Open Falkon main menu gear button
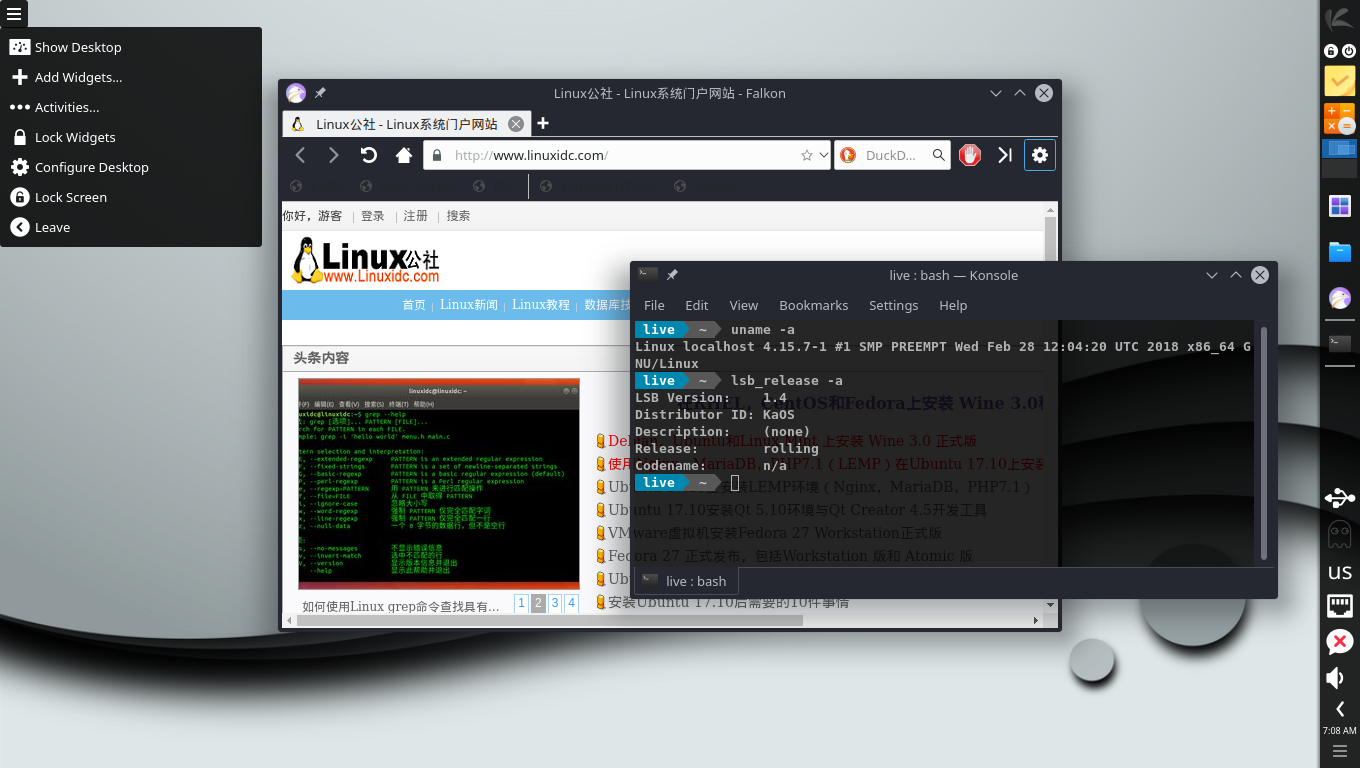1360x768 pixels. pyautogui.click(x=1040, y=155)
